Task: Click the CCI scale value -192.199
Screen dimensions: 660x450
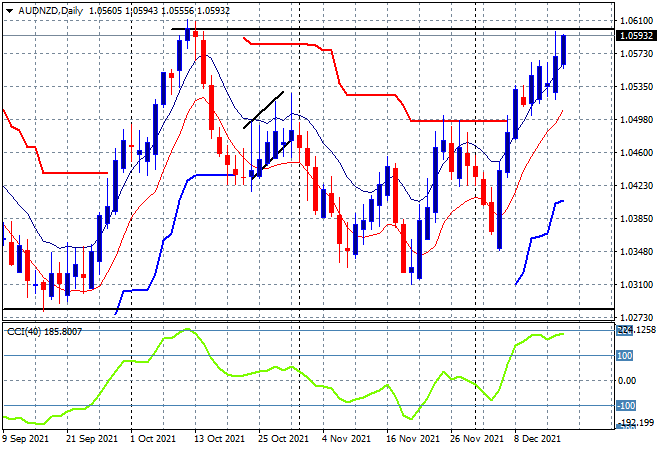Action: [x=638, y=422]
